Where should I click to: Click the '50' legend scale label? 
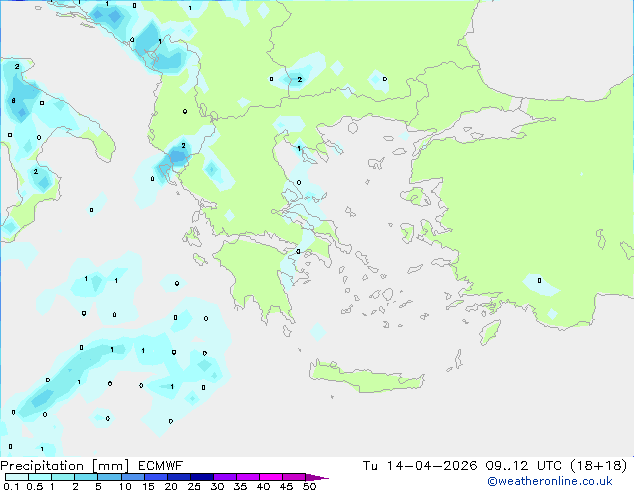tap(309, 486)
